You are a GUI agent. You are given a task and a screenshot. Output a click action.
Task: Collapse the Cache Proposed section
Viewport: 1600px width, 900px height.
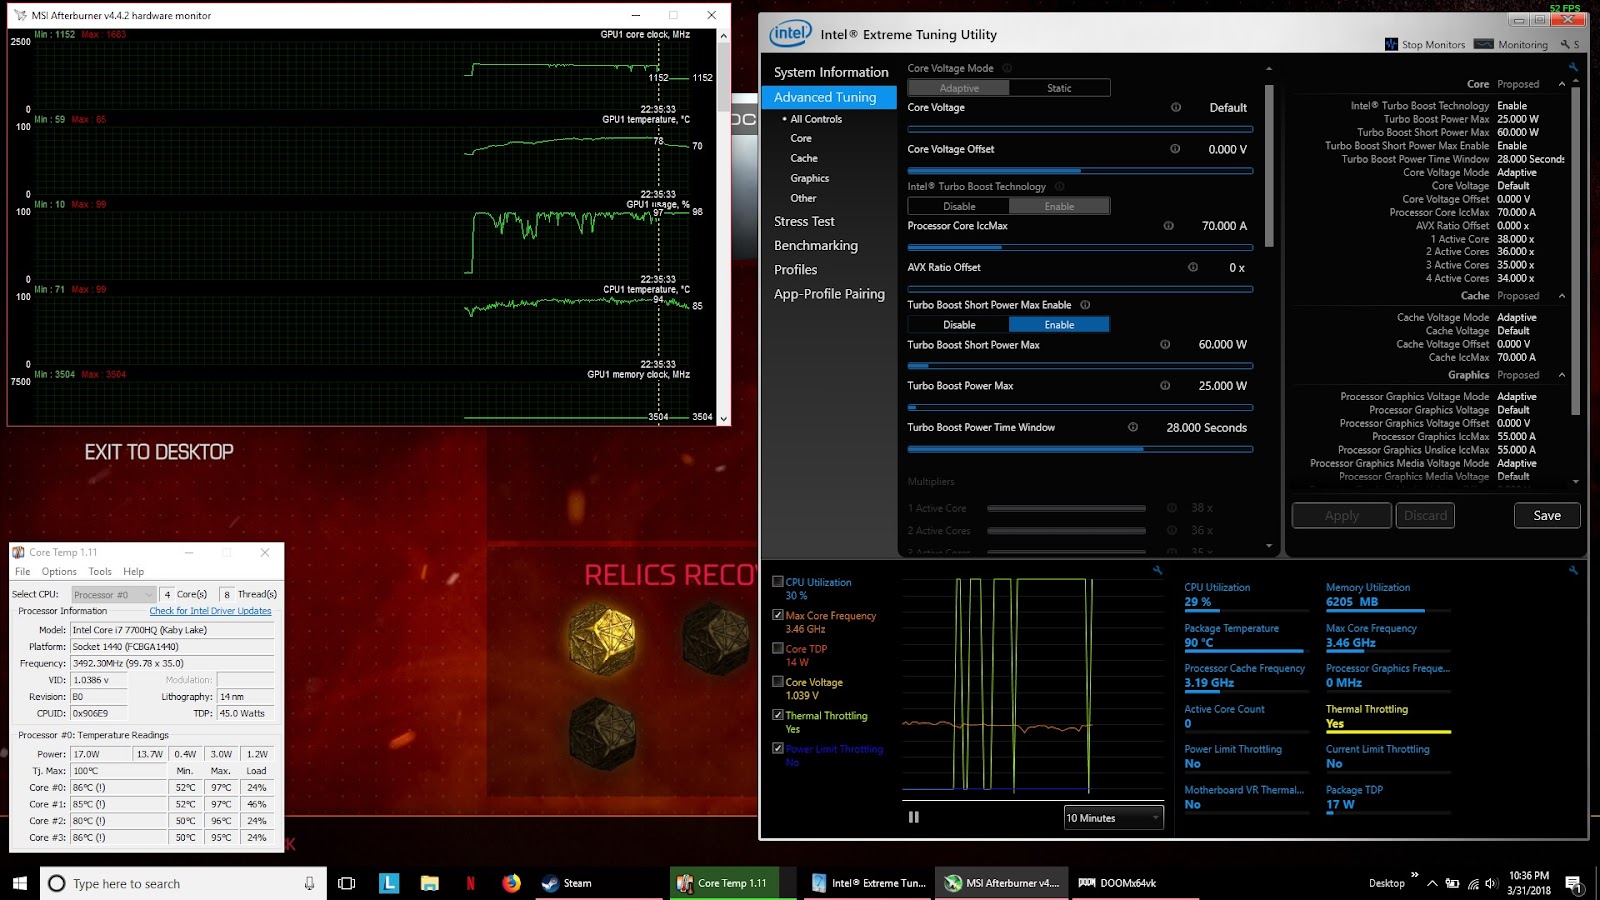[1562, 296]
